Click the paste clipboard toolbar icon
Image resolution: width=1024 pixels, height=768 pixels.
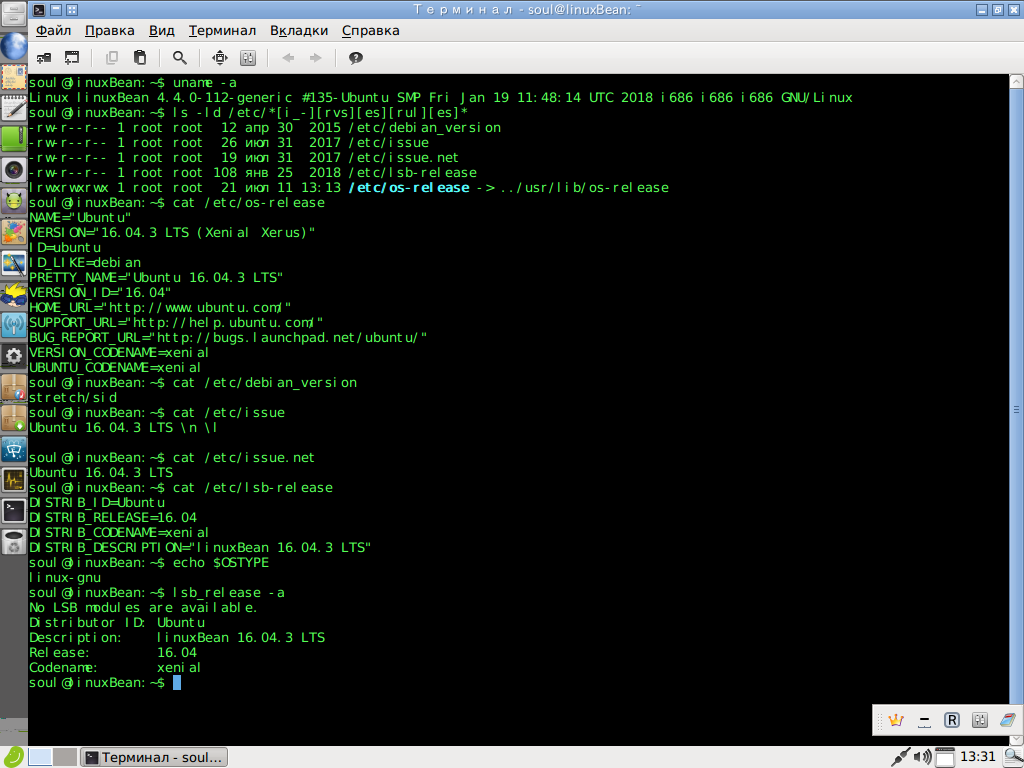coord(140,58)
